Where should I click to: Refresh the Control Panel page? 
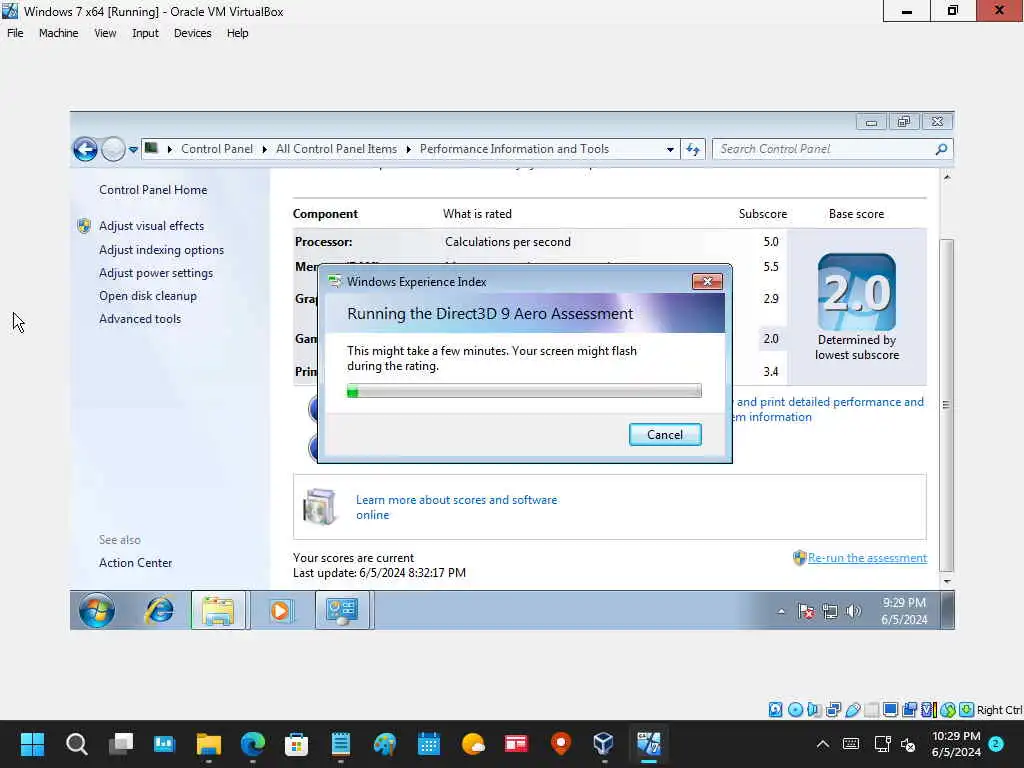click(693, 150)
